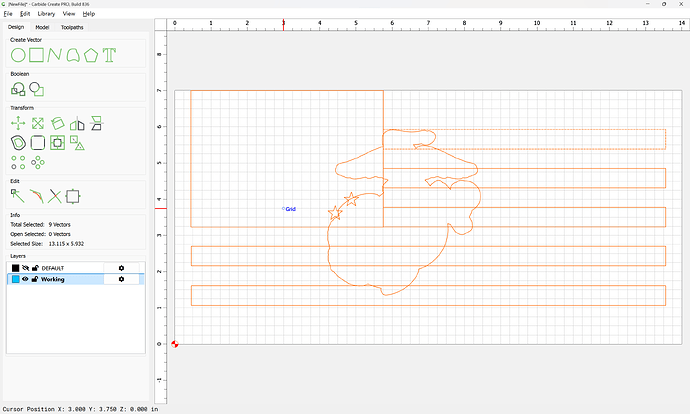Hide the Working layer
The width and height of the screenshot is (690, 414).
coord(26,279)
